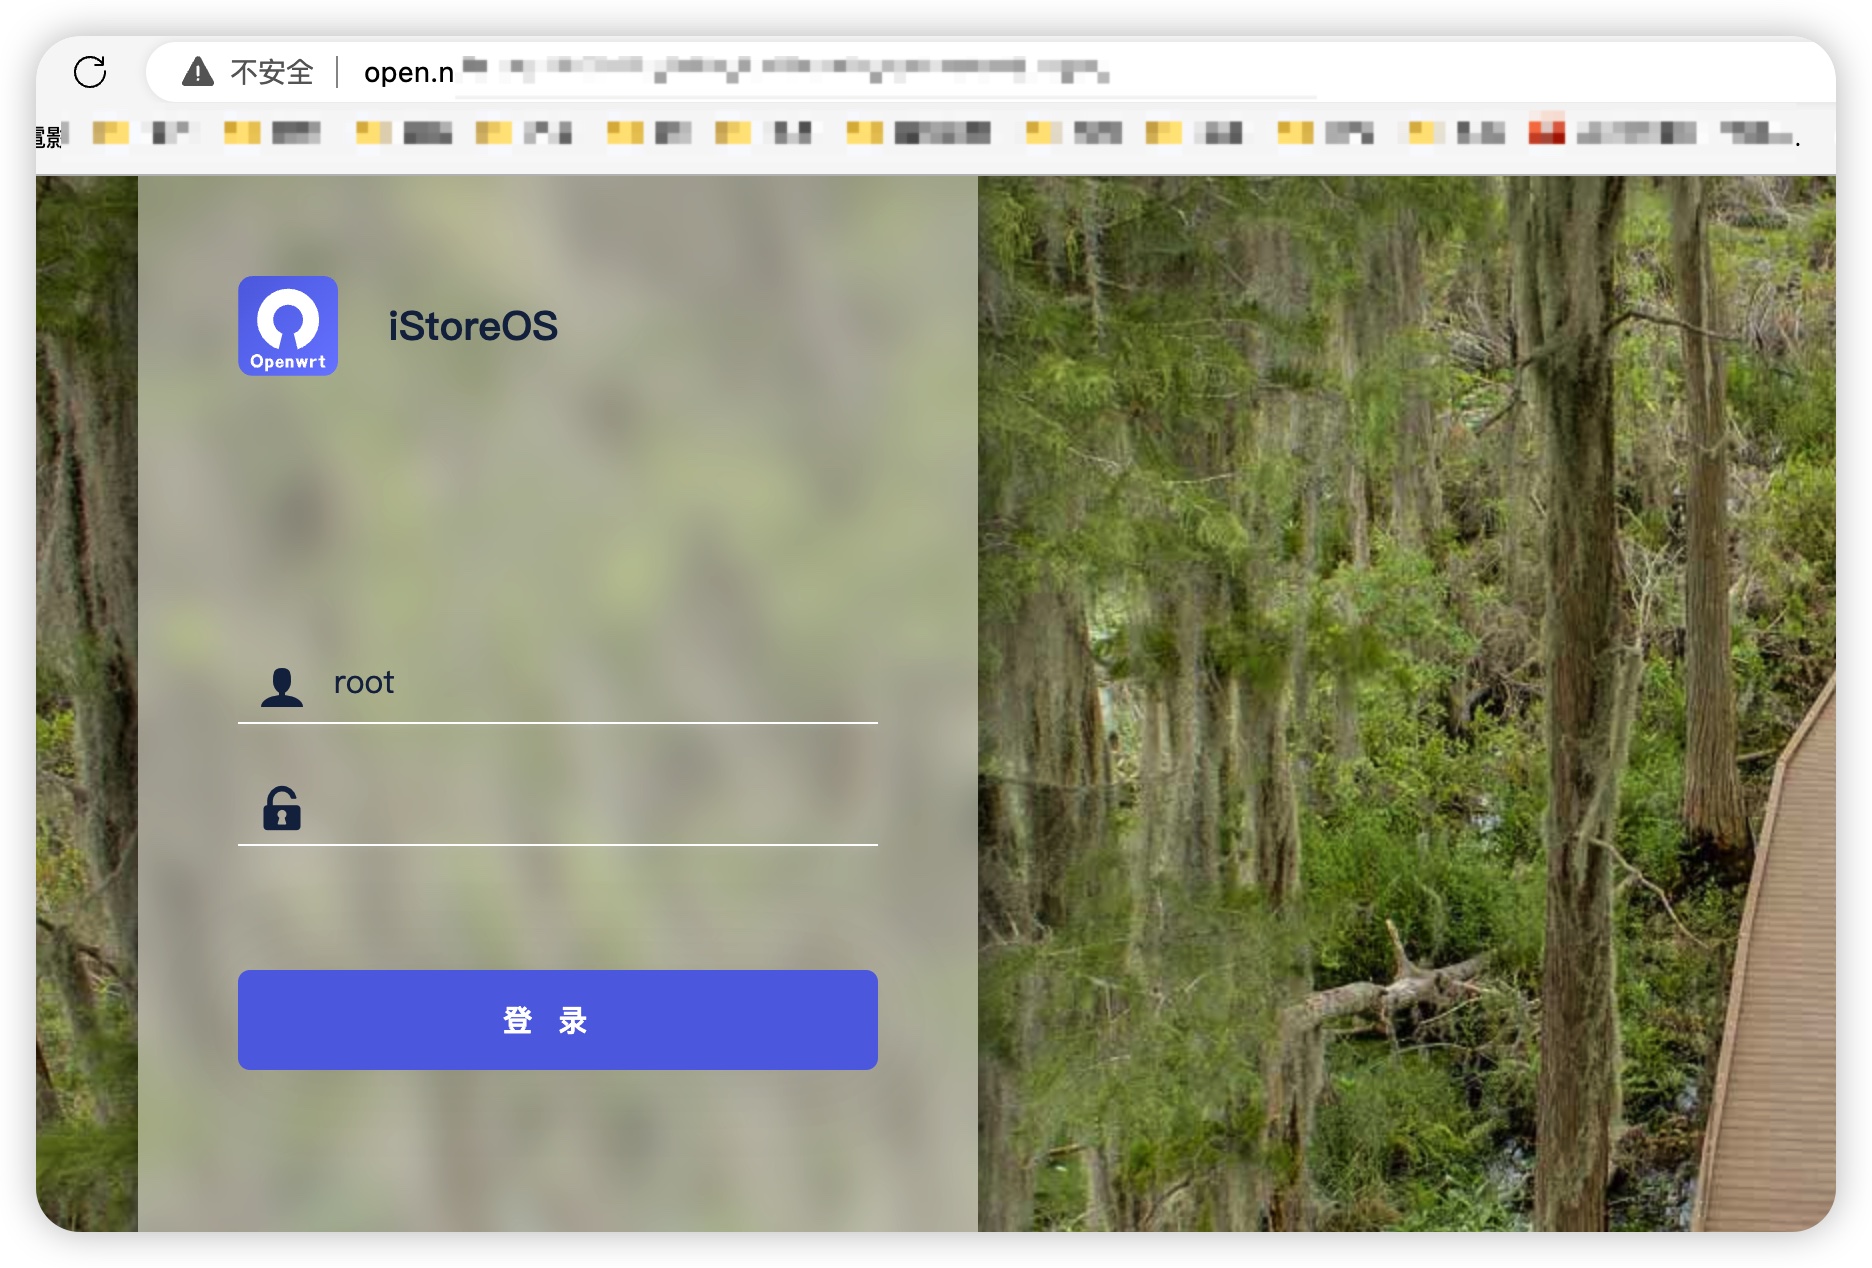Focus the username field containing root
The image size is (1872, 1268).
[600, 683]
